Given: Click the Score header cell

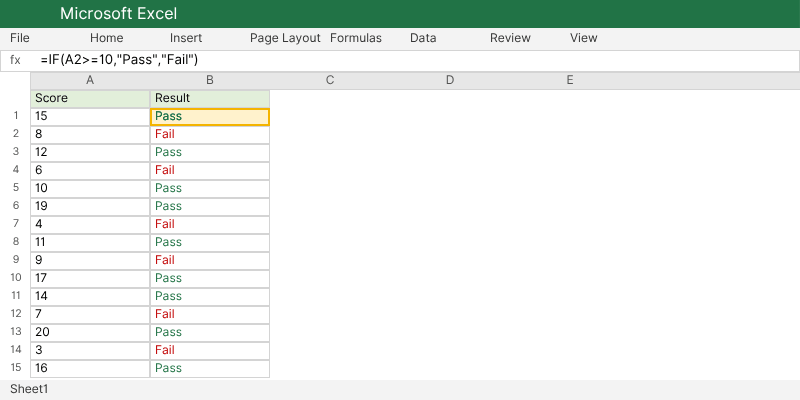Looking at the screenshot, I should tap(90, 98).
